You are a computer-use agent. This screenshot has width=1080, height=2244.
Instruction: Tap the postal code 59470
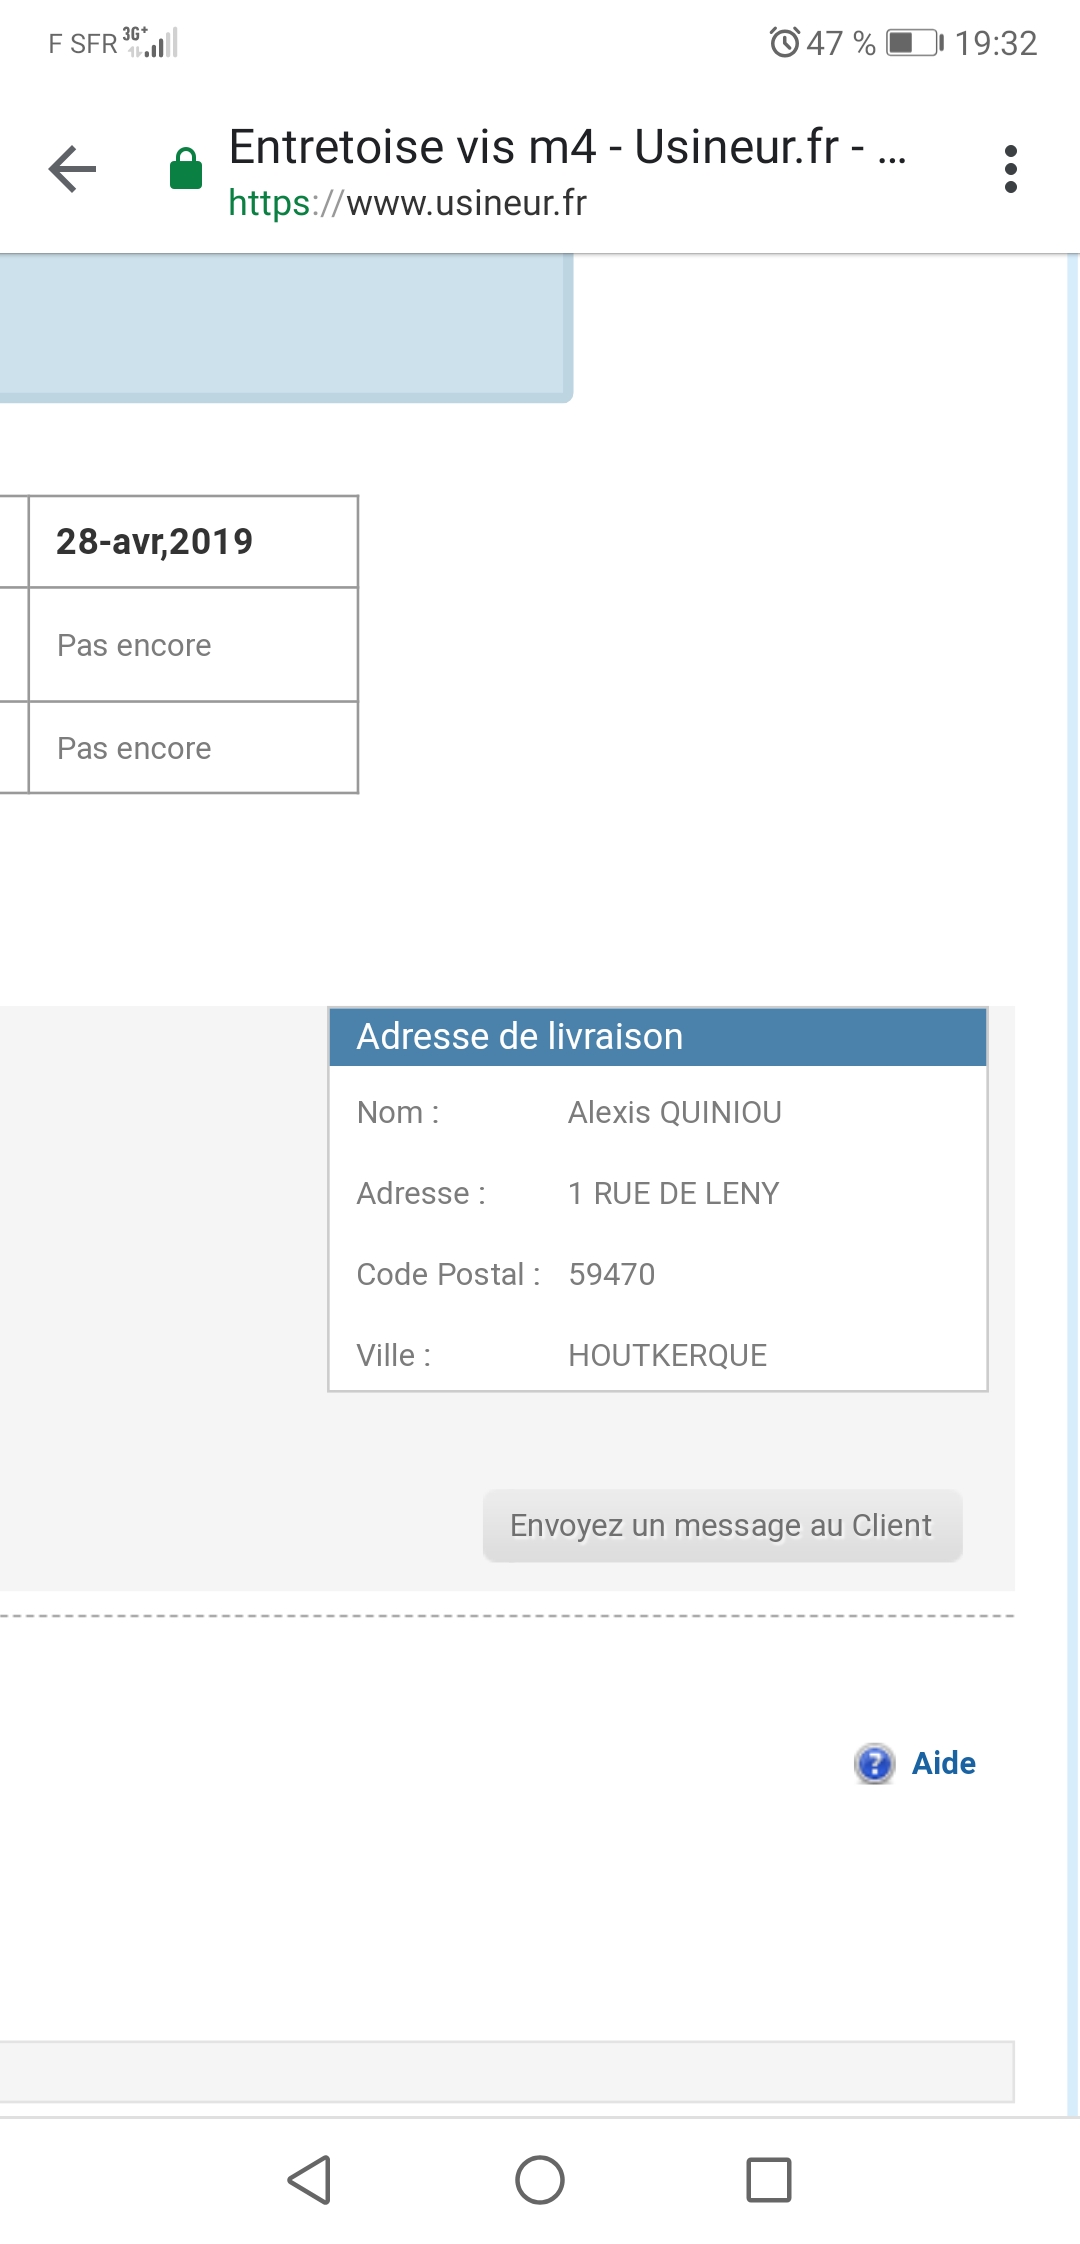612,1274
